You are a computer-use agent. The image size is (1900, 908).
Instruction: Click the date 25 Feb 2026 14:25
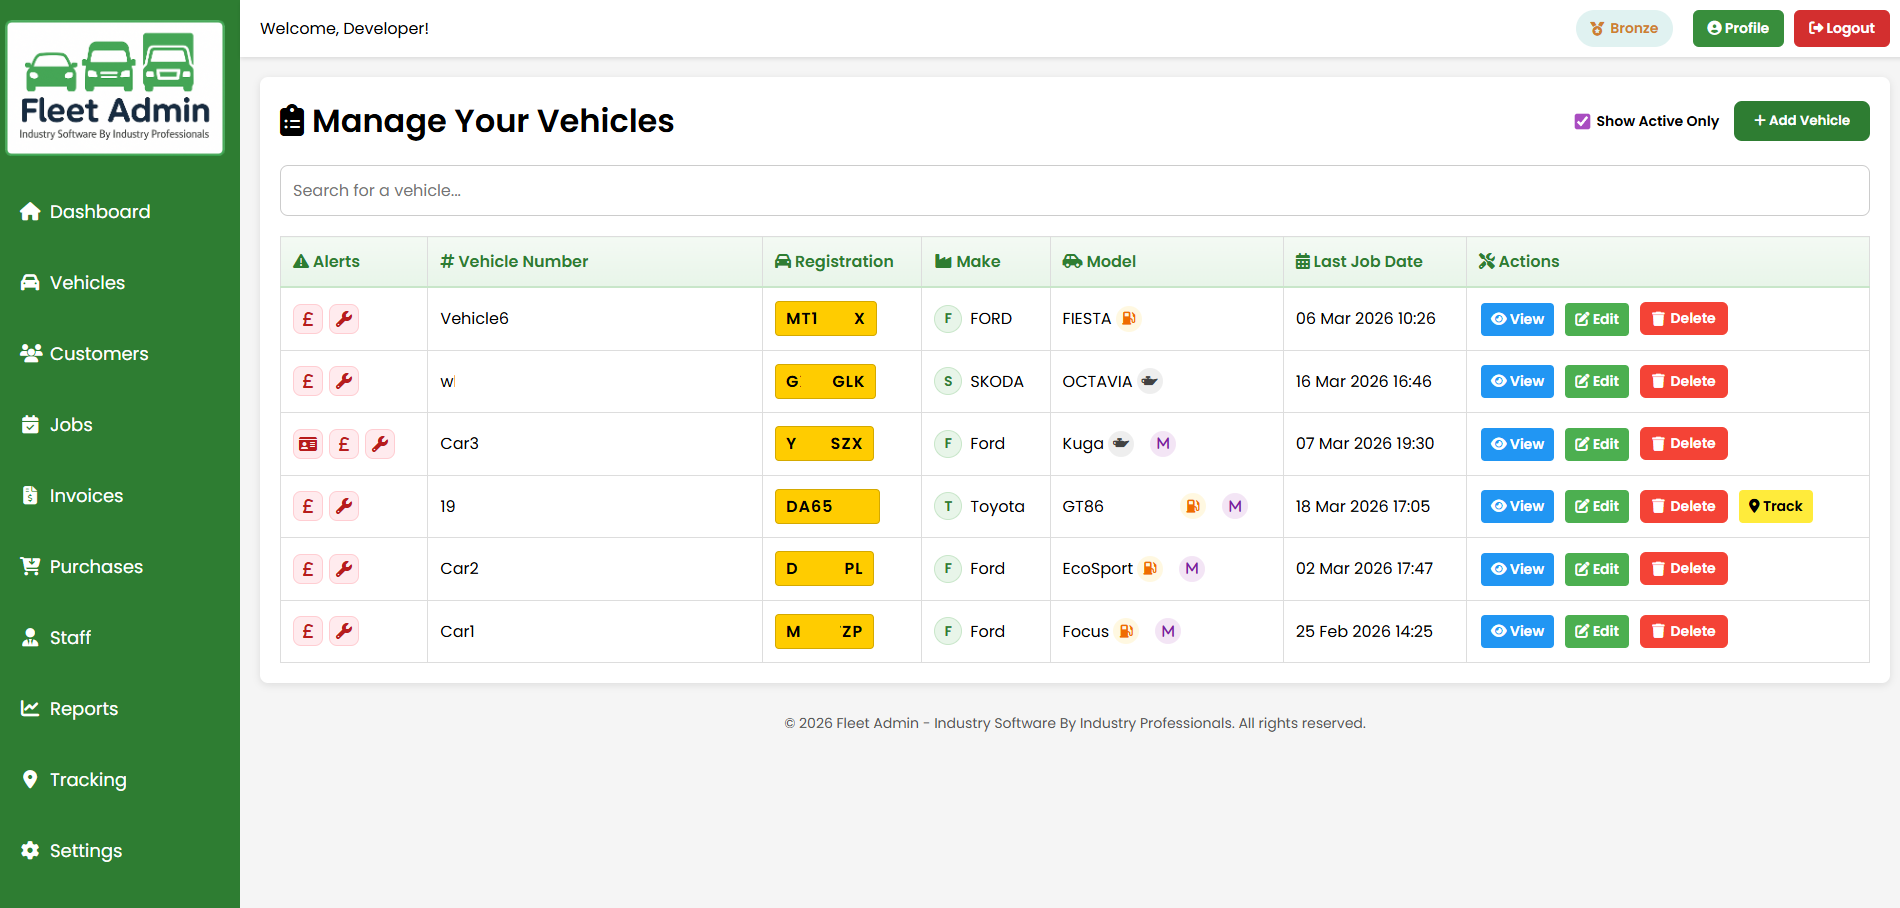[1364, 631]
